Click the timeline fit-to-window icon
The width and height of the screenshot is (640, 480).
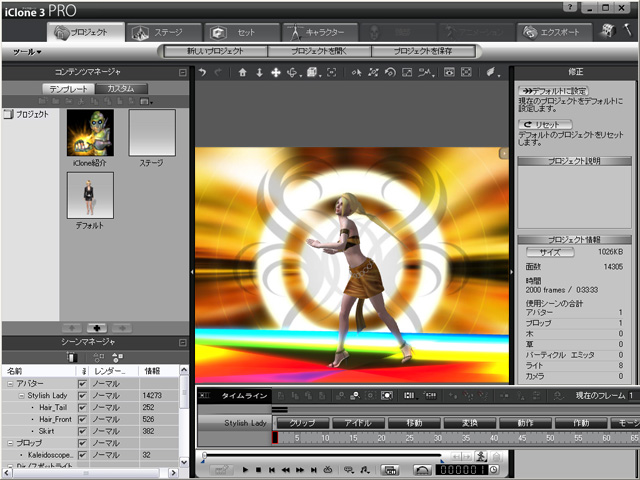[x=387, y=396]
